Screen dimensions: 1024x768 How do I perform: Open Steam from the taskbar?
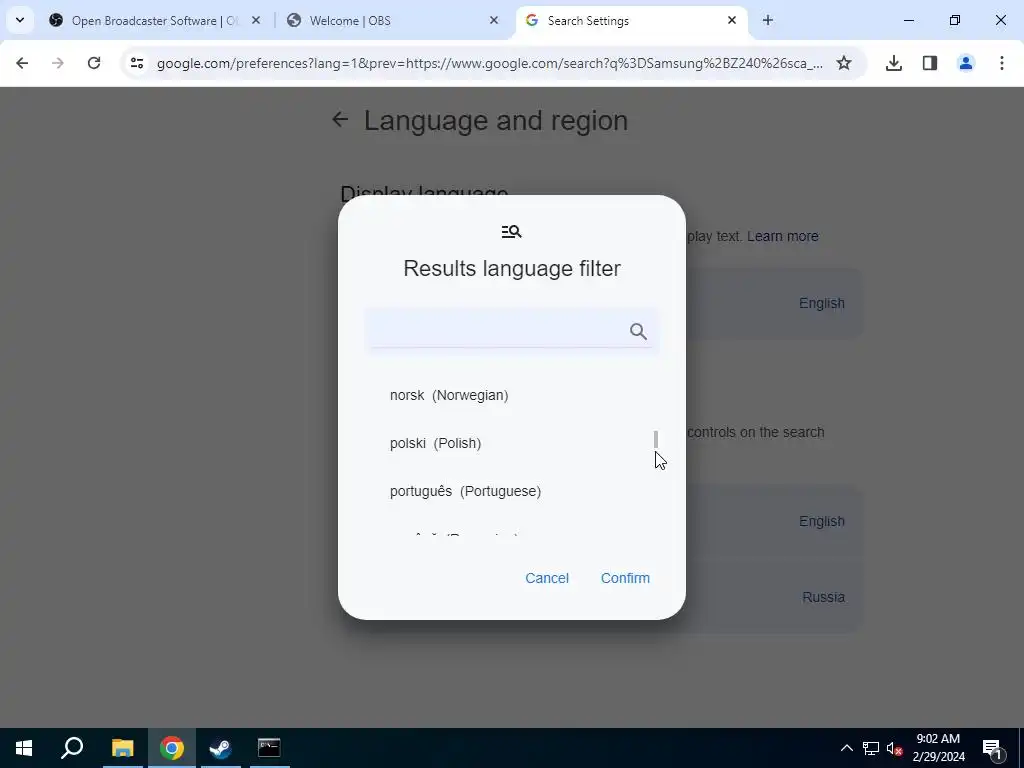tap(220, 748)
